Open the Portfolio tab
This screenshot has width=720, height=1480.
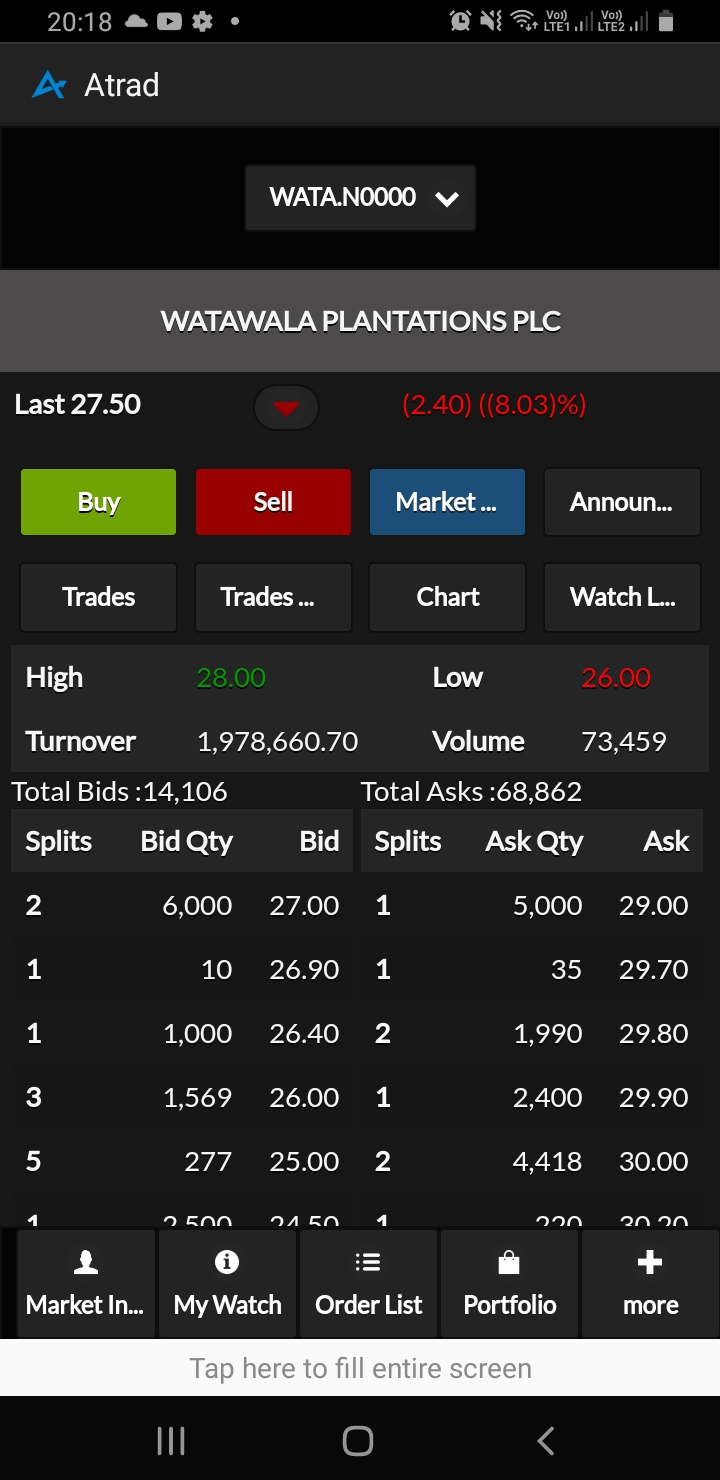(x=509, y=1284)
